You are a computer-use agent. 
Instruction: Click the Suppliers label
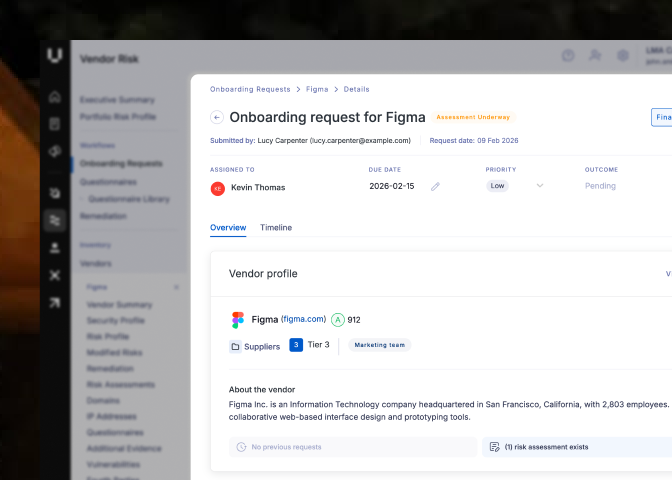pyautogui.click(x=262, y=347)
